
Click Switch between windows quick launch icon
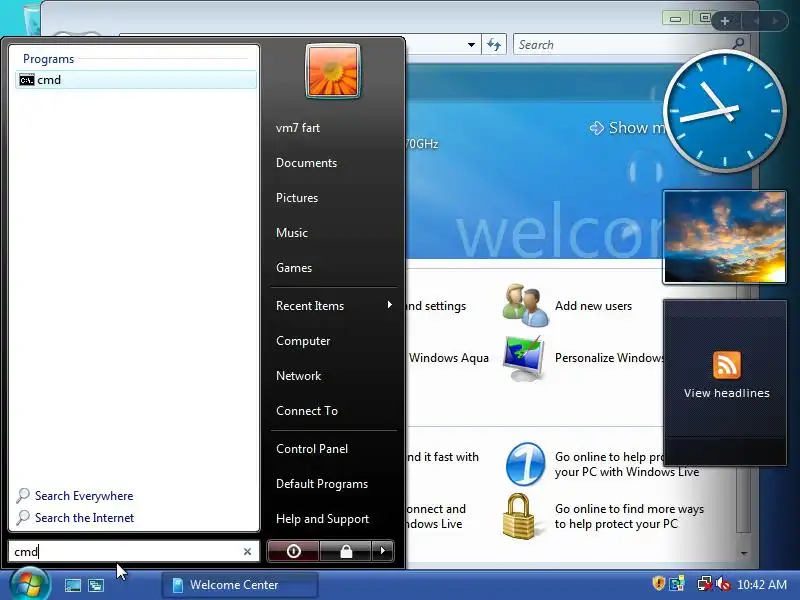pyautogui.click(x=96, y=585)
